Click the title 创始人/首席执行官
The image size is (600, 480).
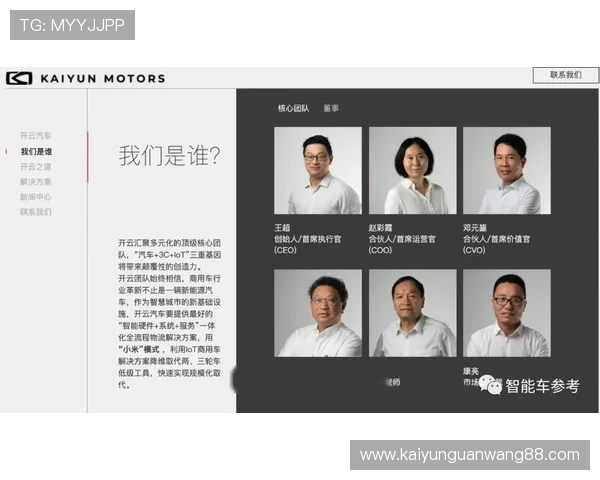coord(307,239)
